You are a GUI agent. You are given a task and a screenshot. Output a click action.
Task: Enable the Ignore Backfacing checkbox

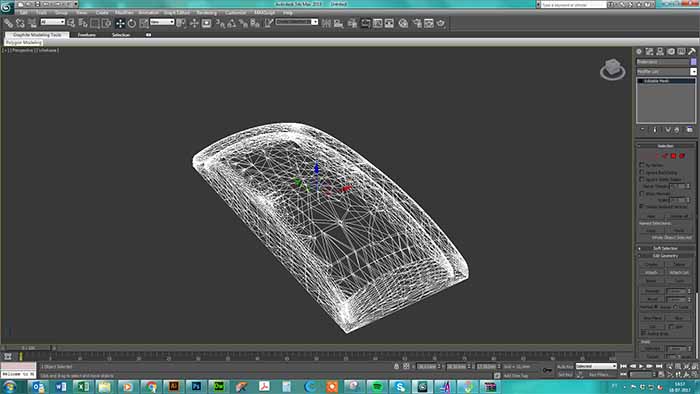(642, 172)
